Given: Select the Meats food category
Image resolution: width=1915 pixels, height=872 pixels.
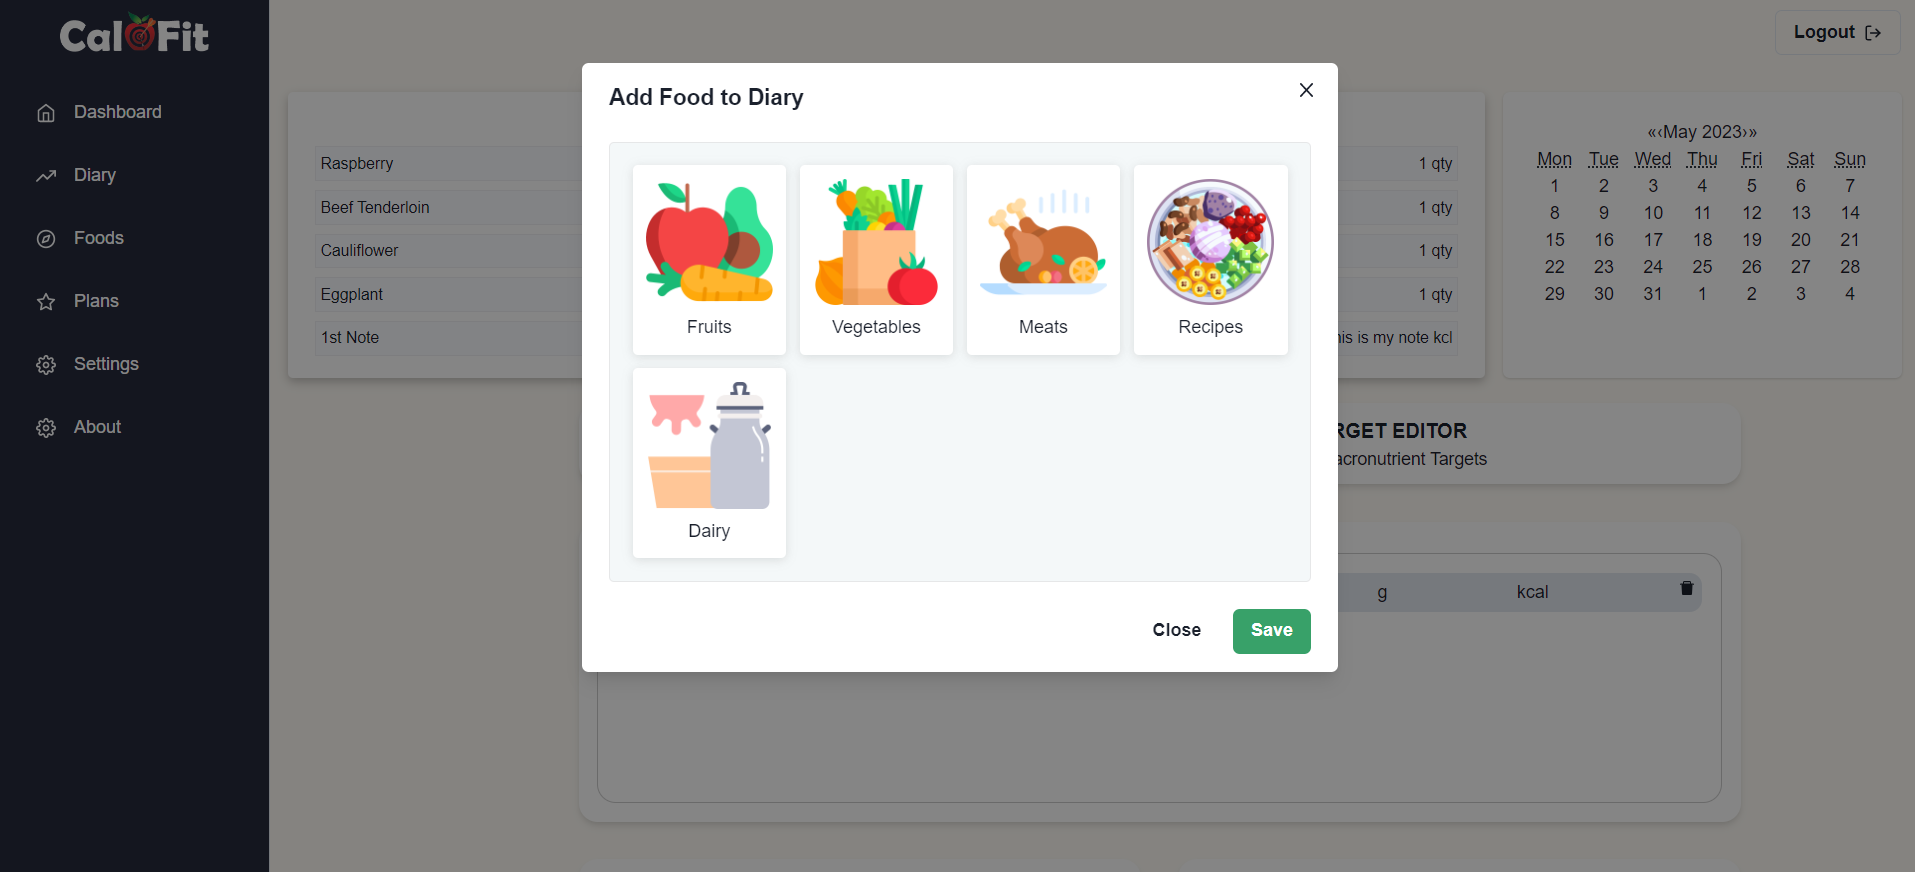Looking at the screenshot, I should click(x=1042, y=259).
